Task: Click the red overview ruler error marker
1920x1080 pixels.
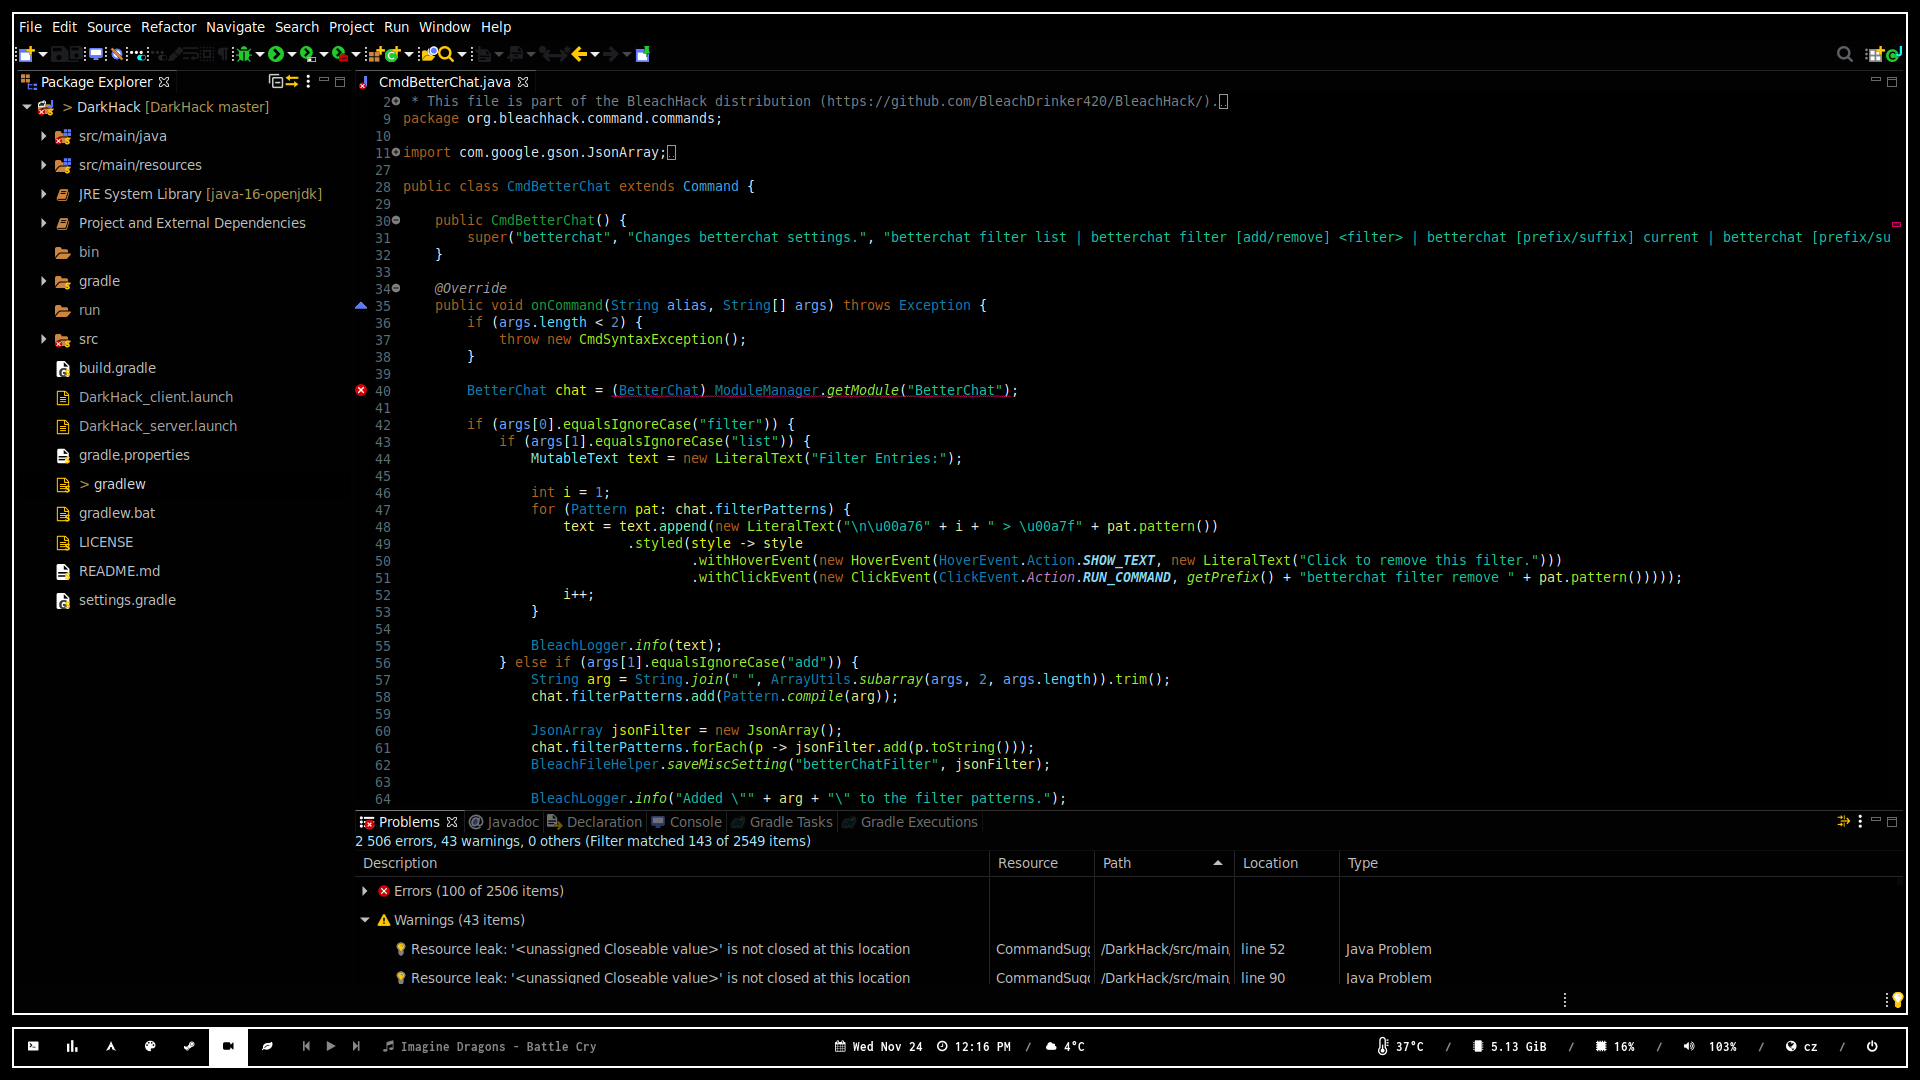Action: (1895, 224)
